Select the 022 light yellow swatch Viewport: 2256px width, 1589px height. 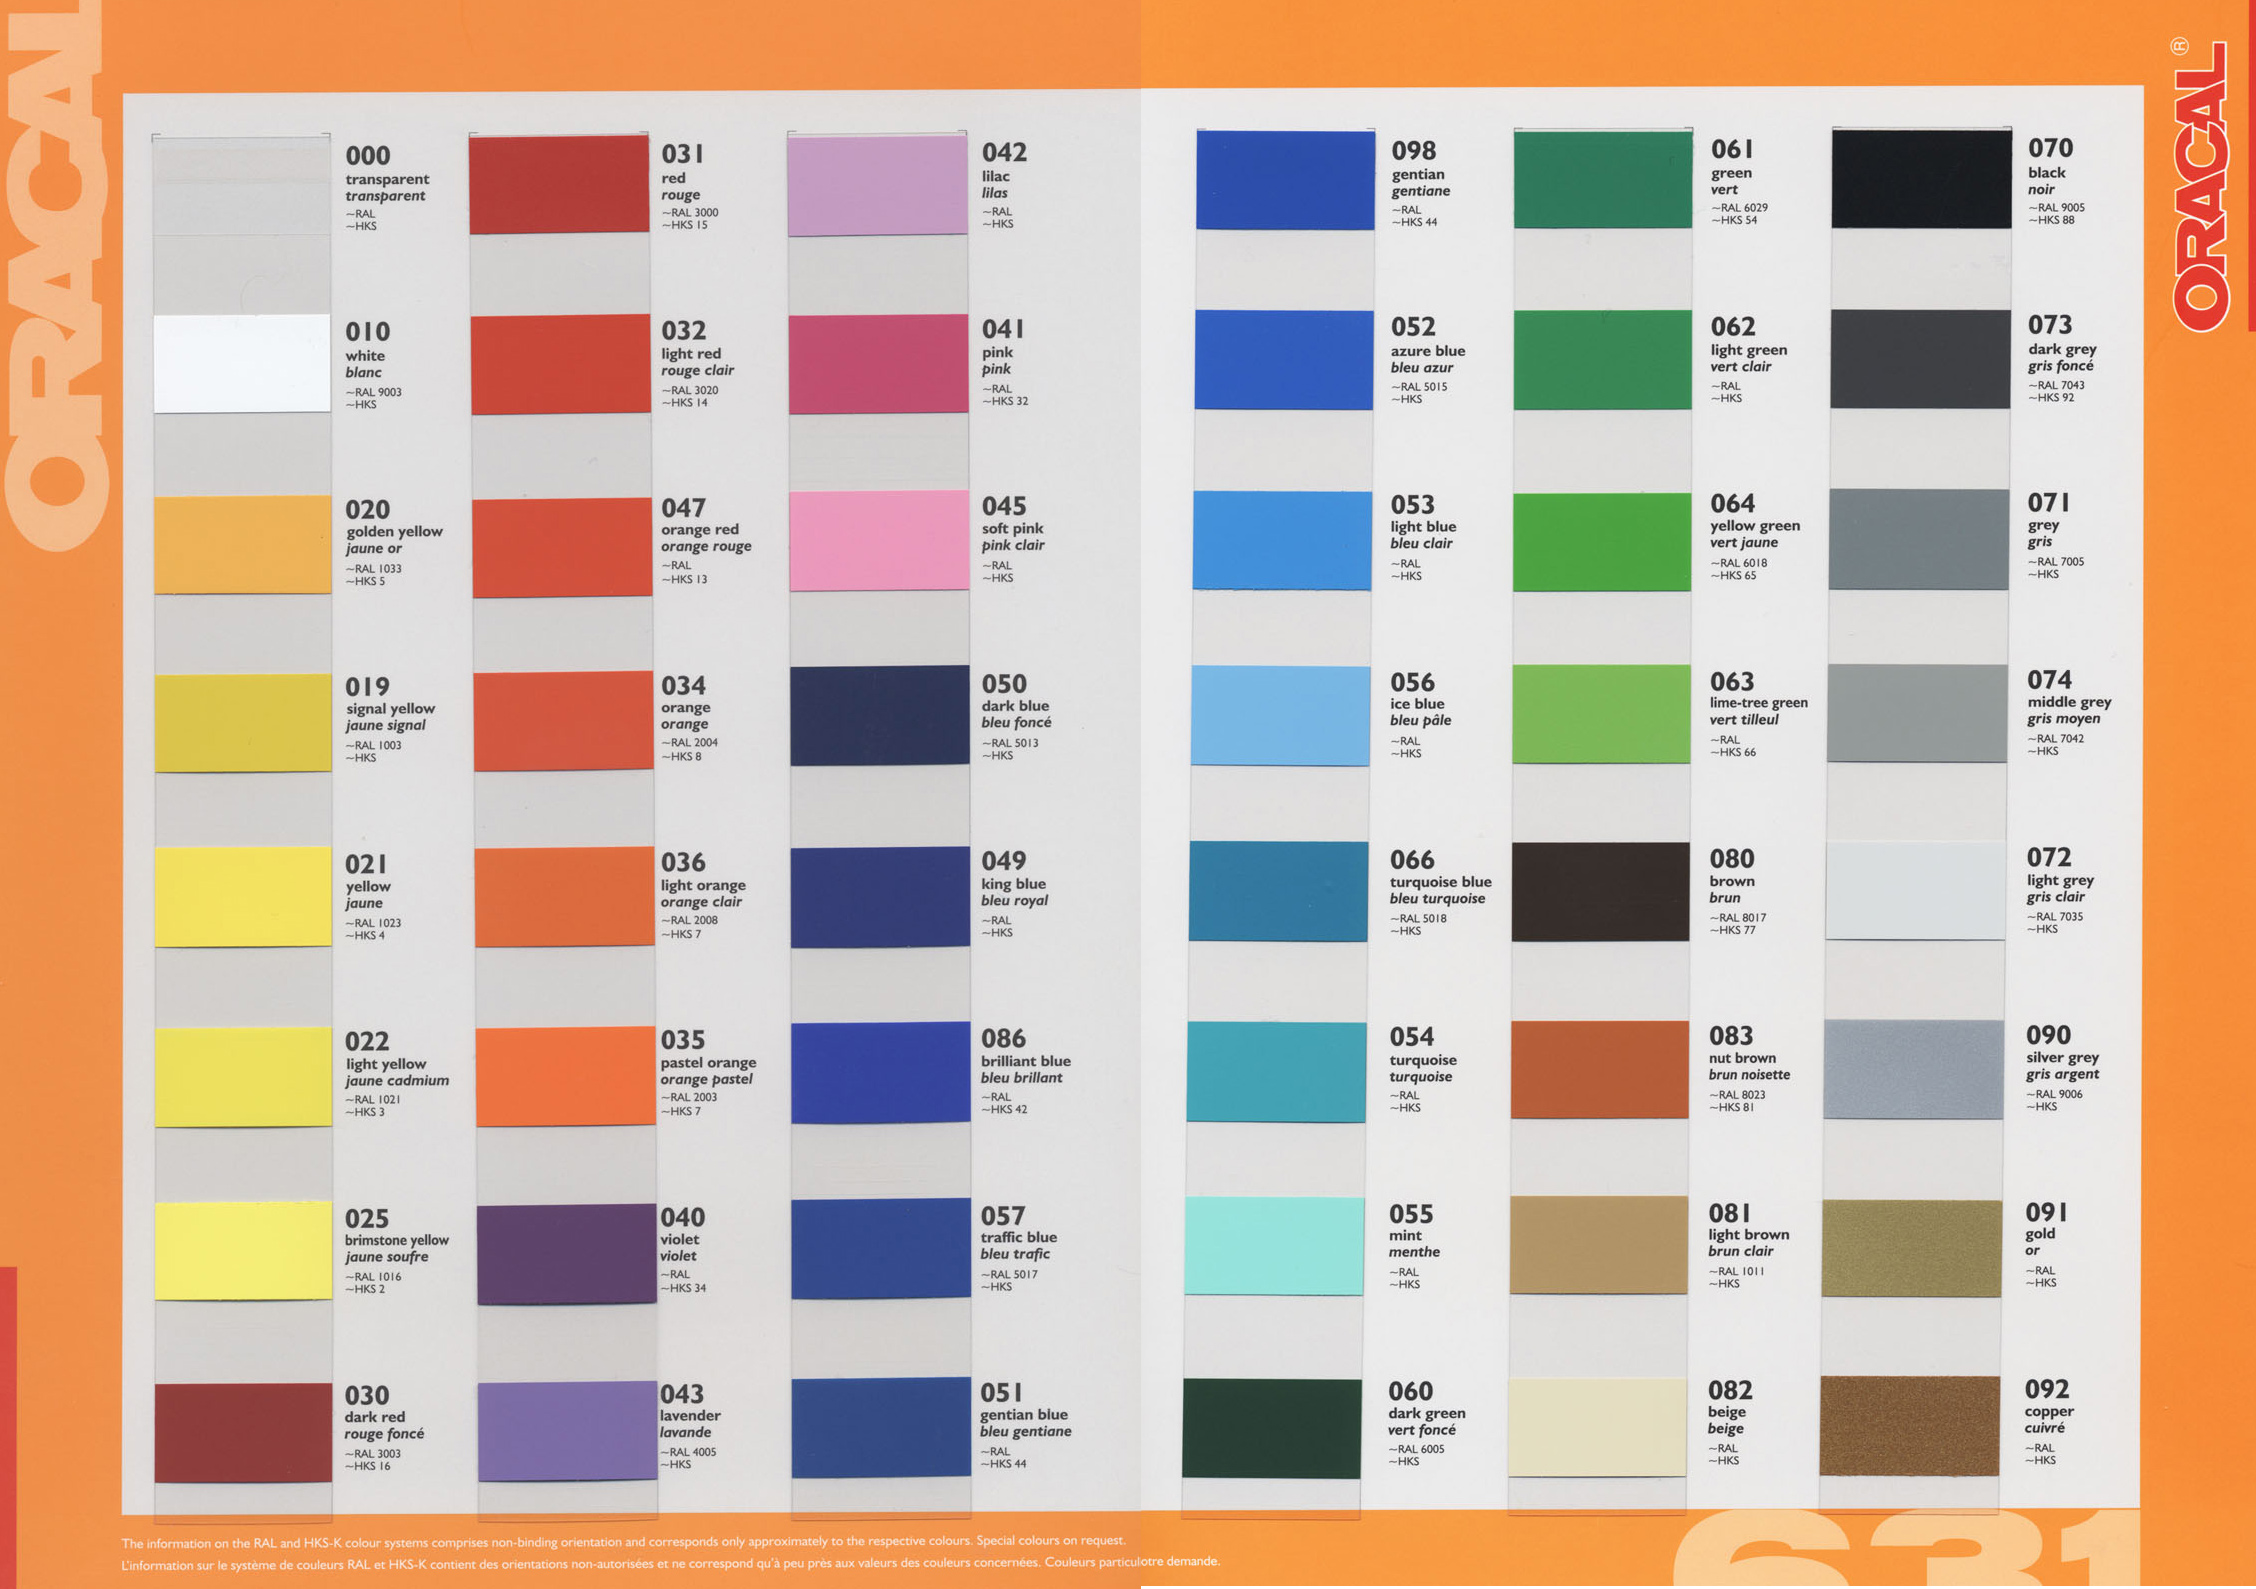click(243, 1076)
